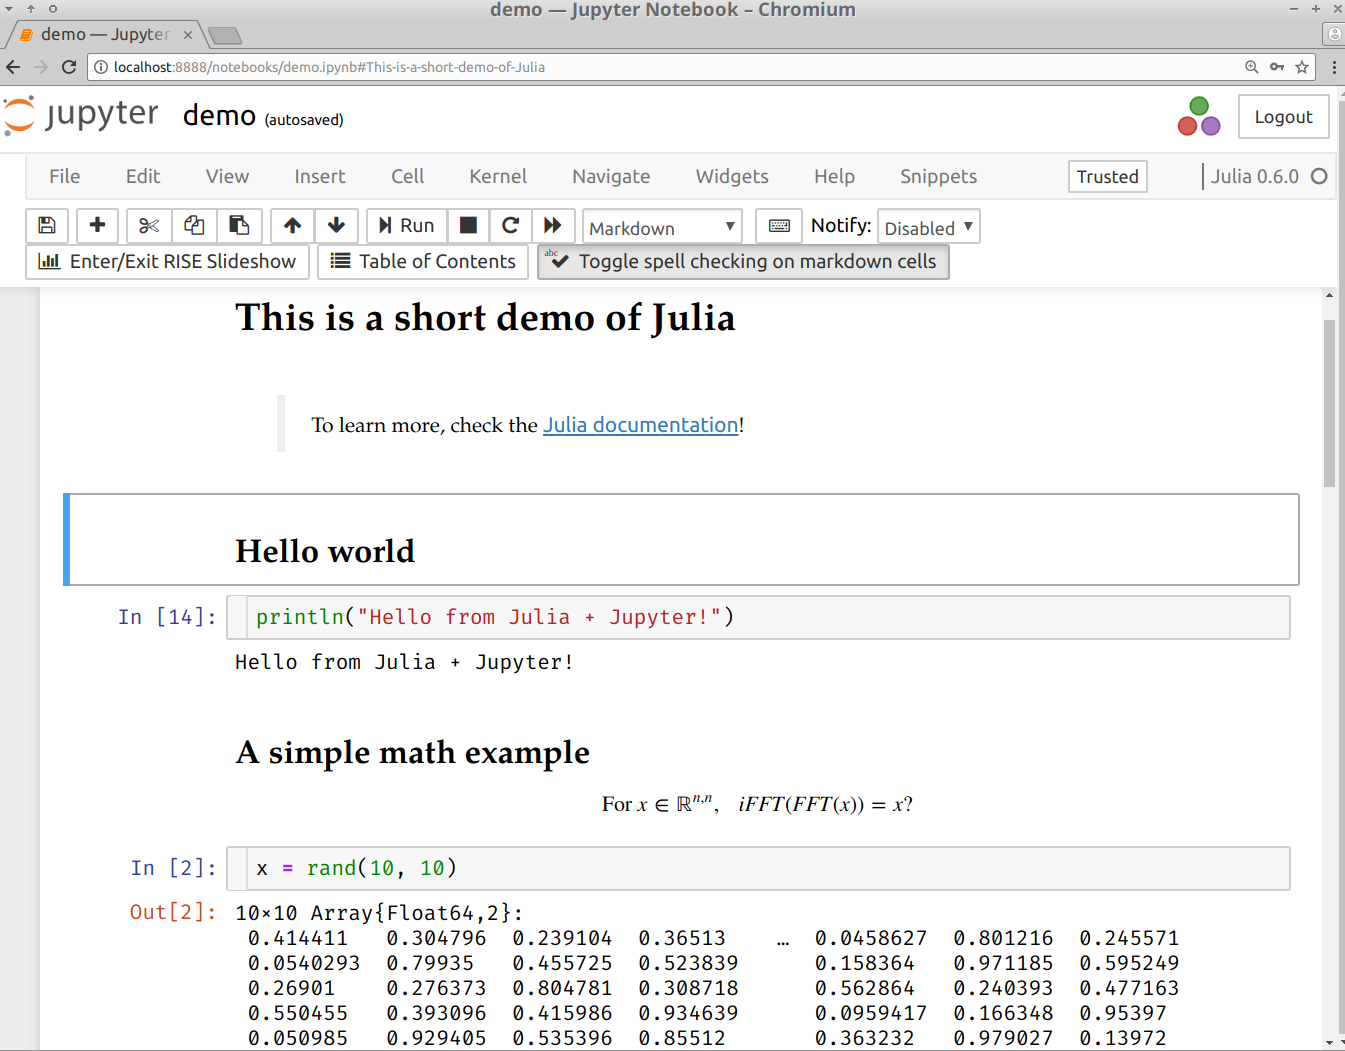The image size is (1345, 1051).
Task: Open the browser zoom magnifier icon
Action: pos(1251,67)
